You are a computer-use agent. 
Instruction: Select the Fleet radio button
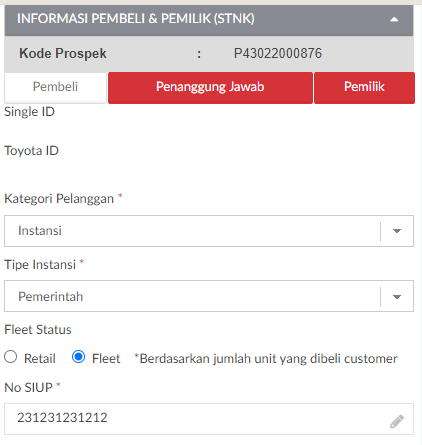[79, 357]
